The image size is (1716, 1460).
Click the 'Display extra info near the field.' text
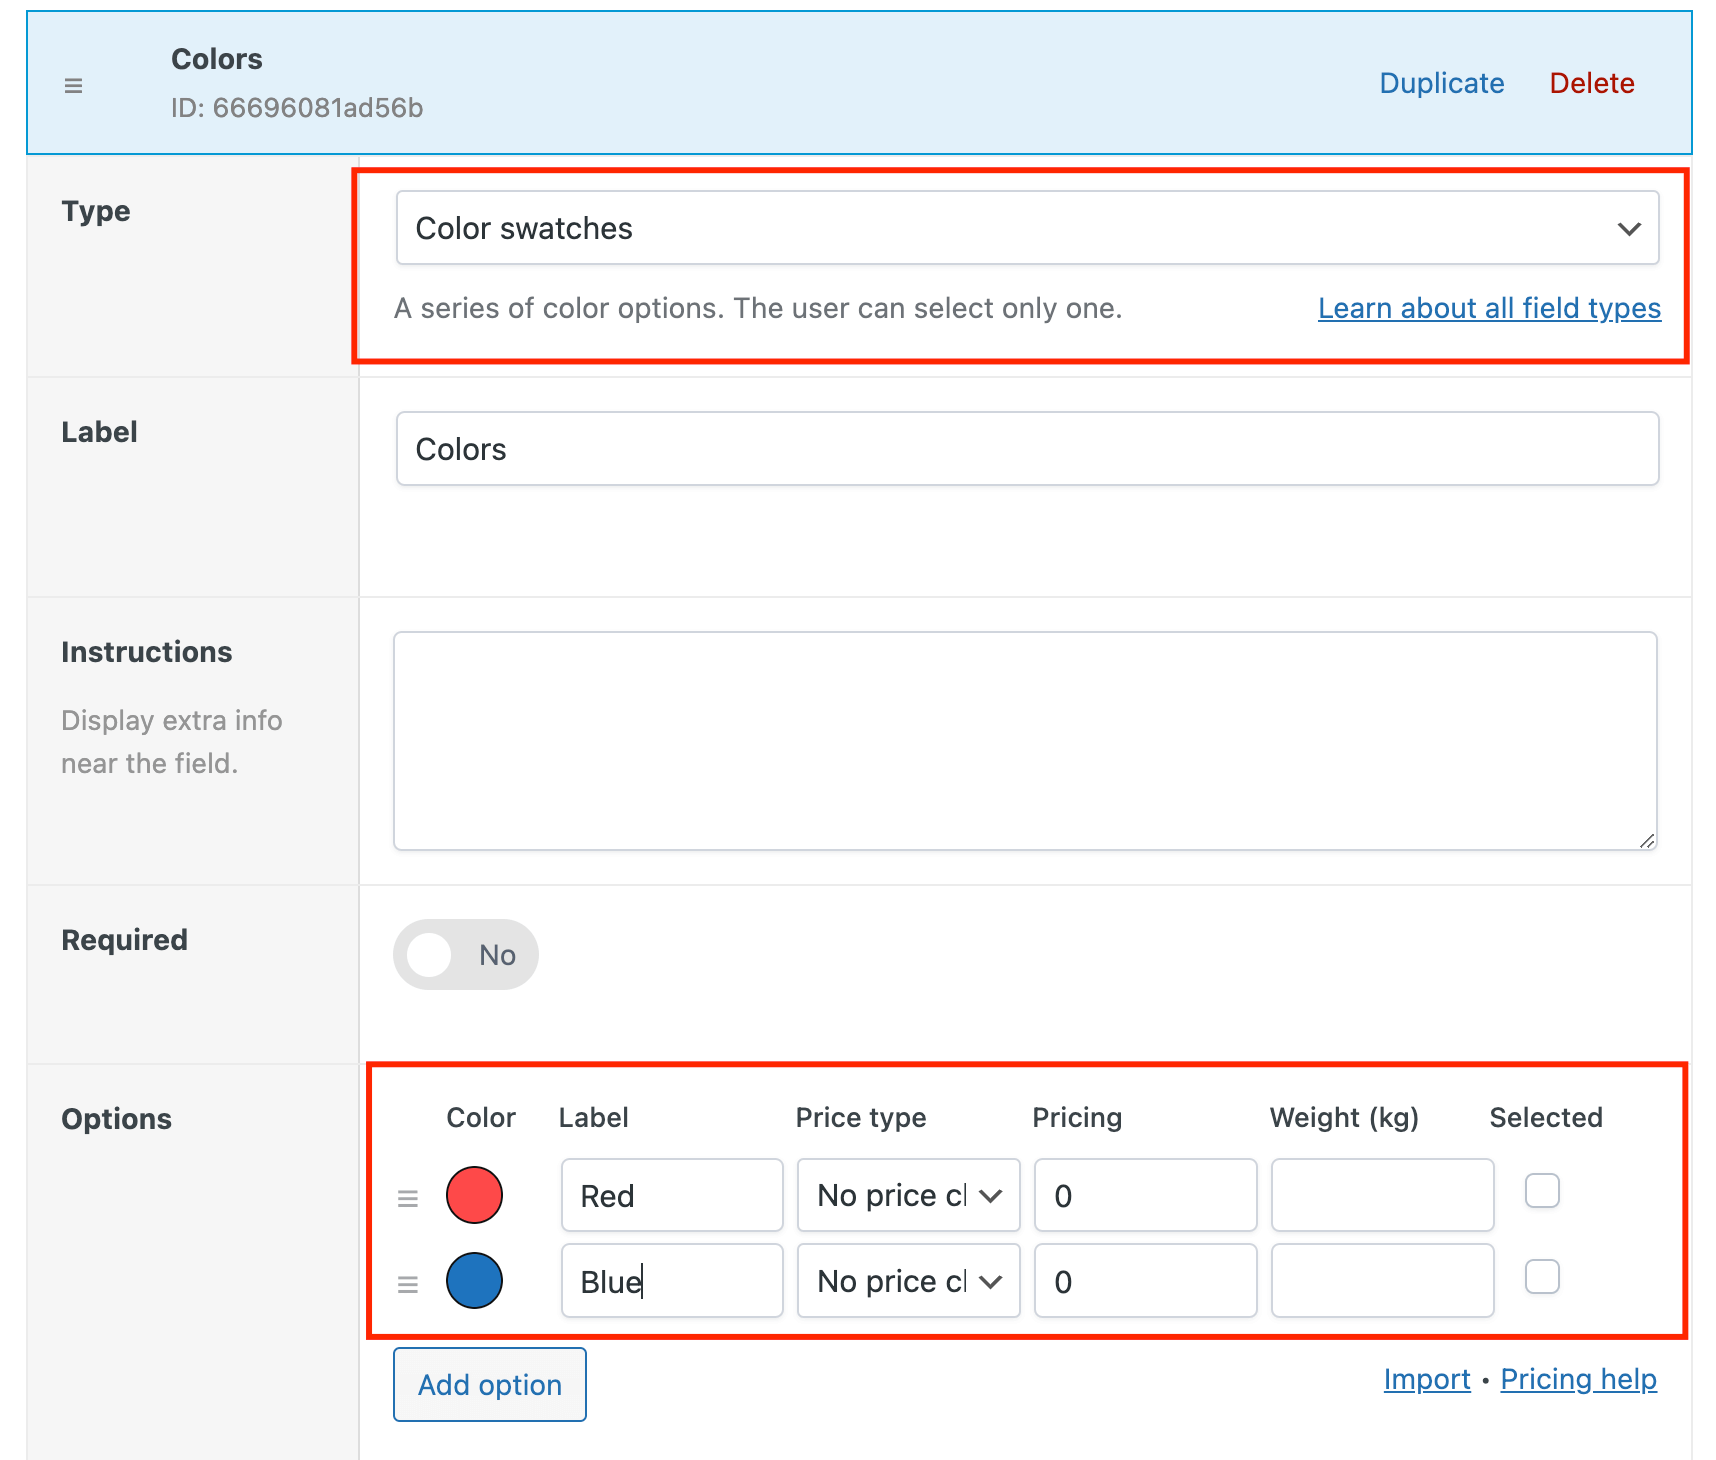[x=171, y=742]
